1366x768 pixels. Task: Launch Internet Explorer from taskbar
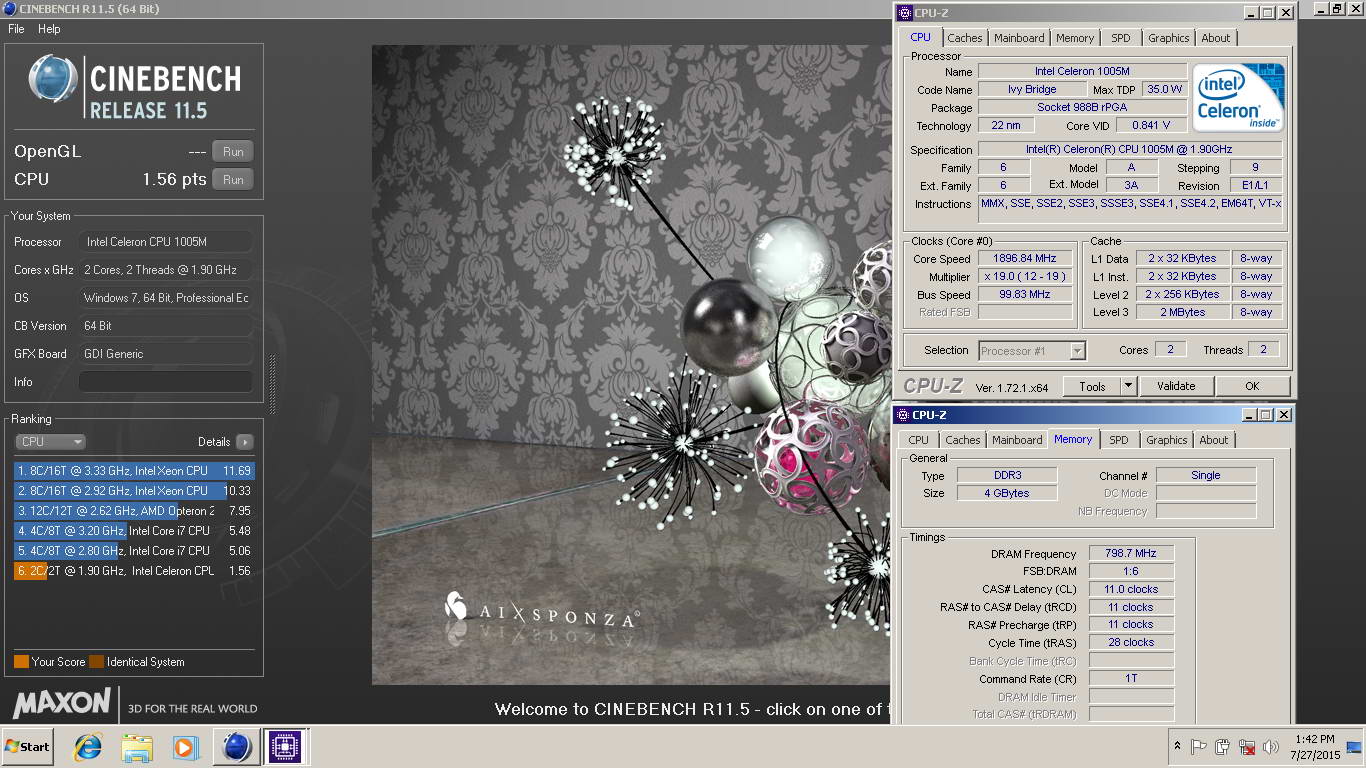click(x=89, y=747)
